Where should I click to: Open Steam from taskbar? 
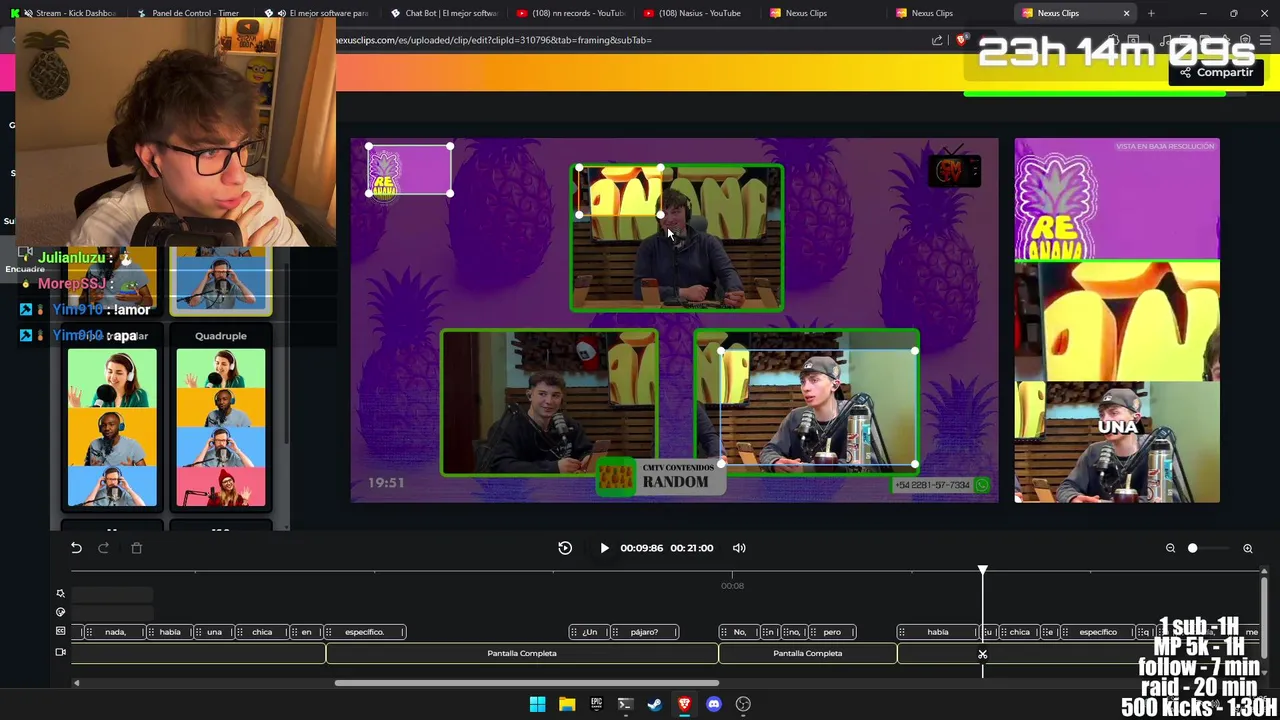654,704
